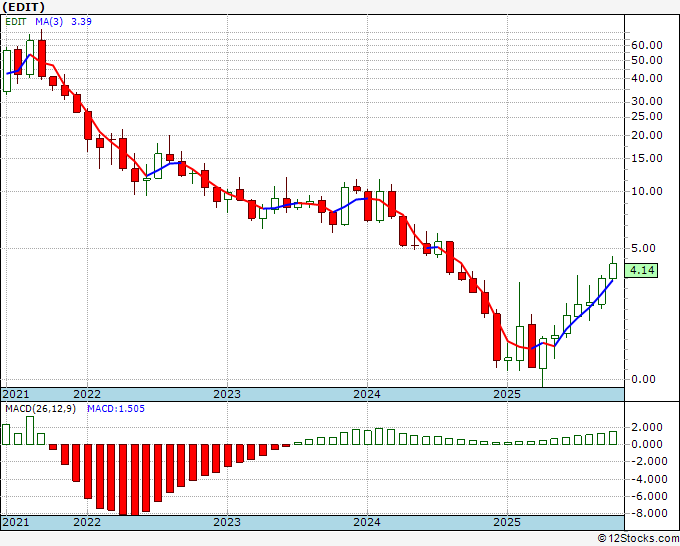This screenshot has width=680, height=546.
Task: Click the (EDIT) chart title
Action: click(x=23, y=7)
